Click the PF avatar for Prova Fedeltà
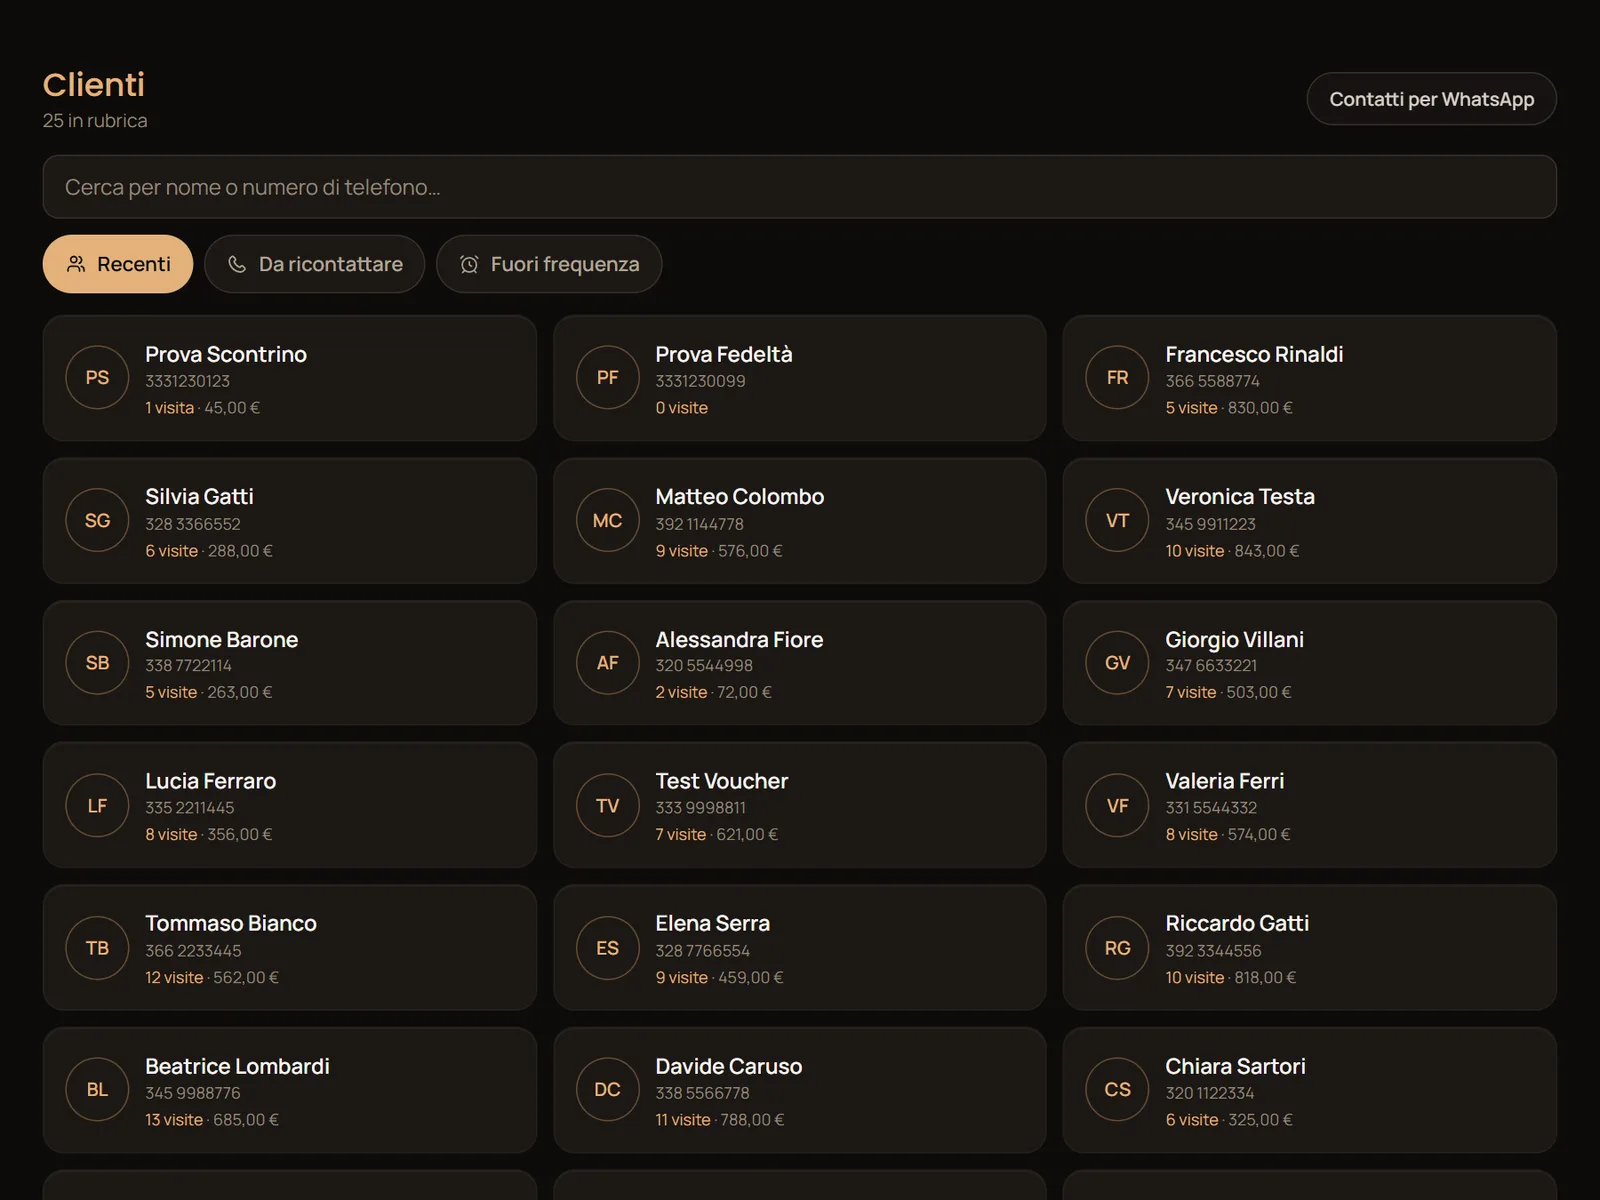Image resolution: width=1600 pixels, height=1200 pixels. (x=607, y=378)
